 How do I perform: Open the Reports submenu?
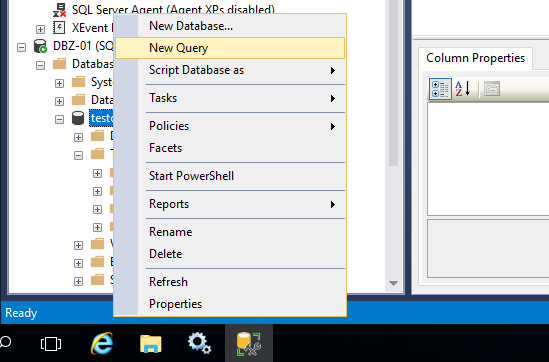point(230,204)
